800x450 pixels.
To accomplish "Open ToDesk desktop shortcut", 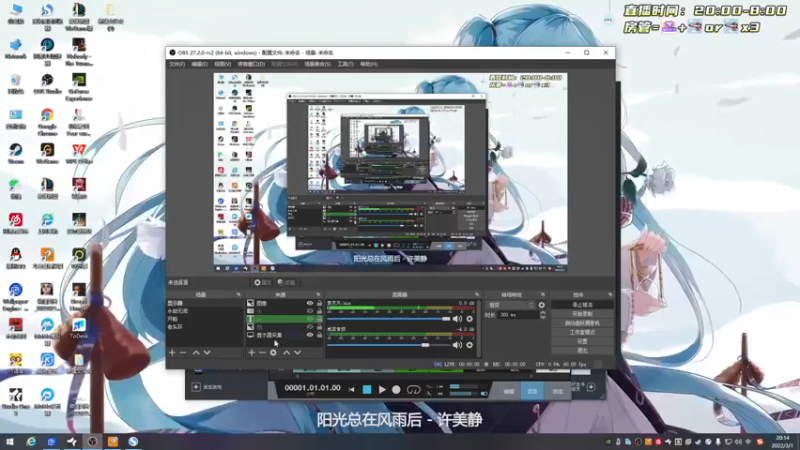I will pos(79,329).
